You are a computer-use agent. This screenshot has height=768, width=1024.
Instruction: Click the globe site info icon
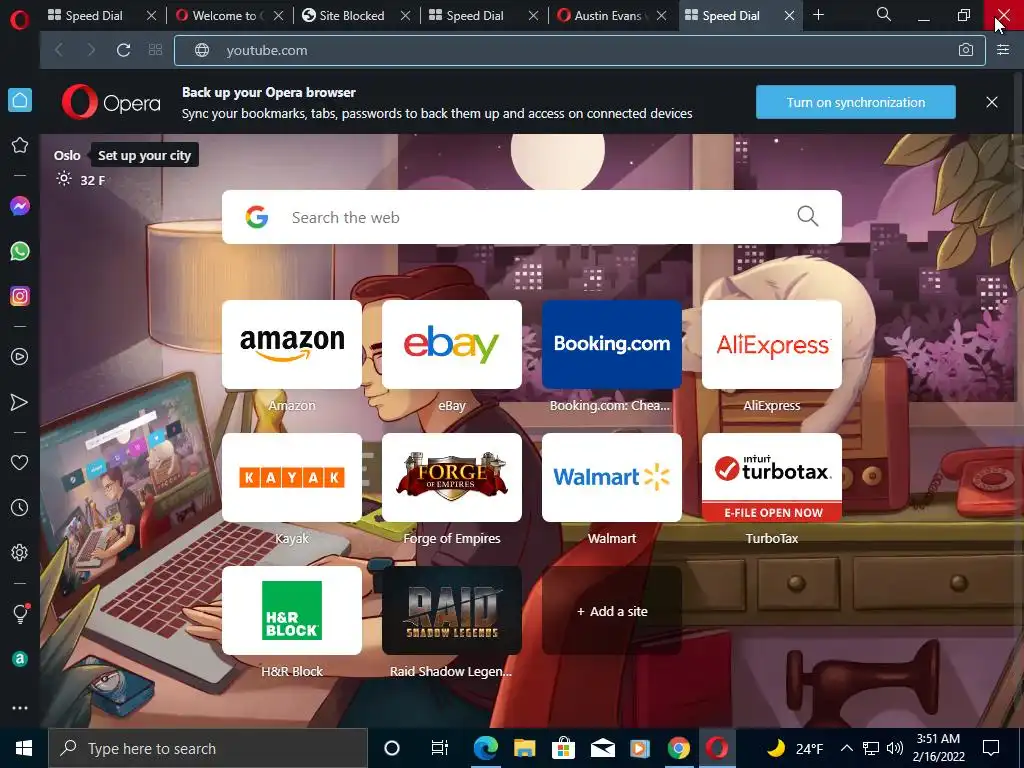(x=202, y=50)
